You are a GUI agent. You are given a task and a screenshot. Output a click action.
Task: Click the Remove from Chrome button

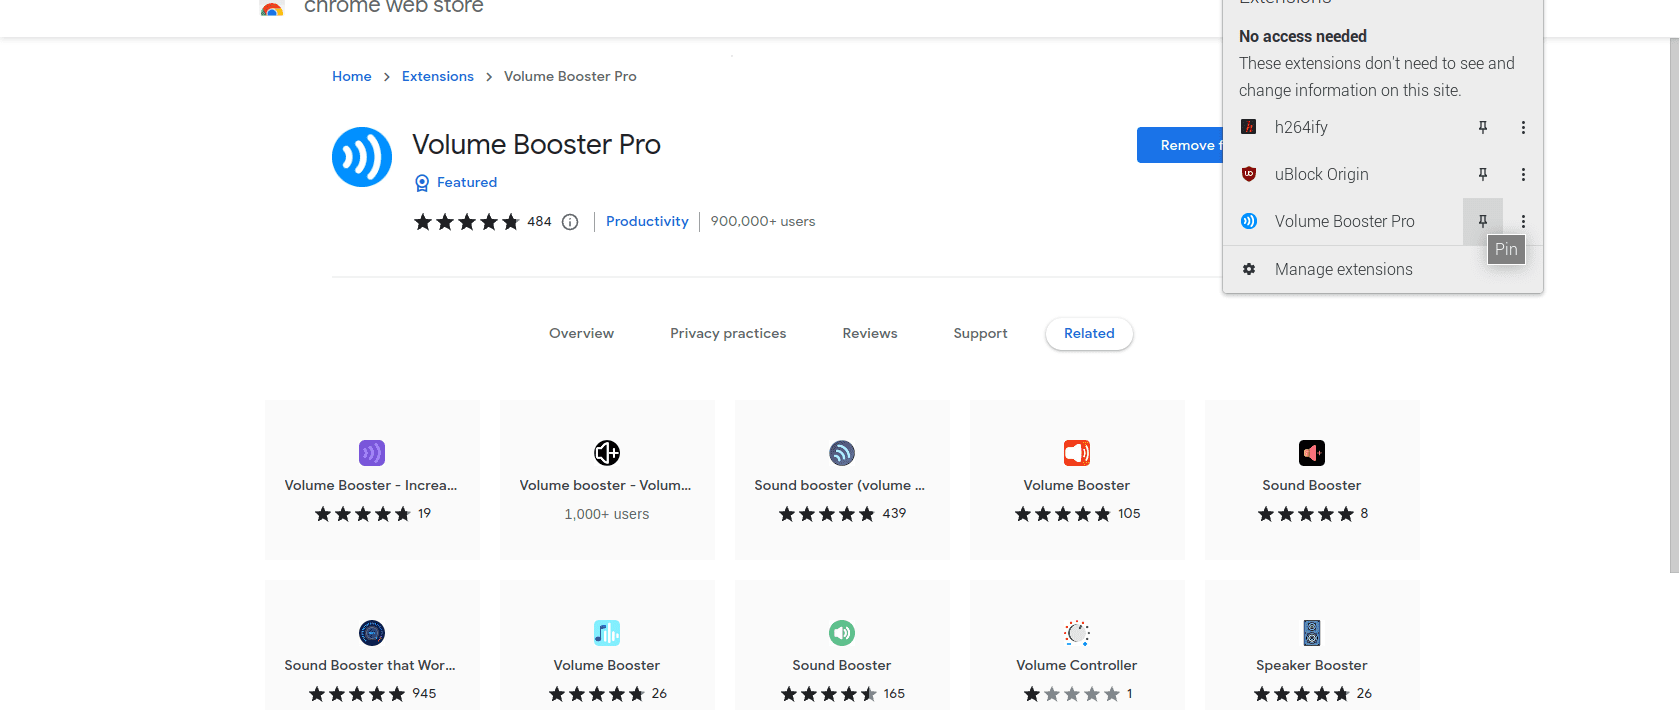[x=1180, y=145]
